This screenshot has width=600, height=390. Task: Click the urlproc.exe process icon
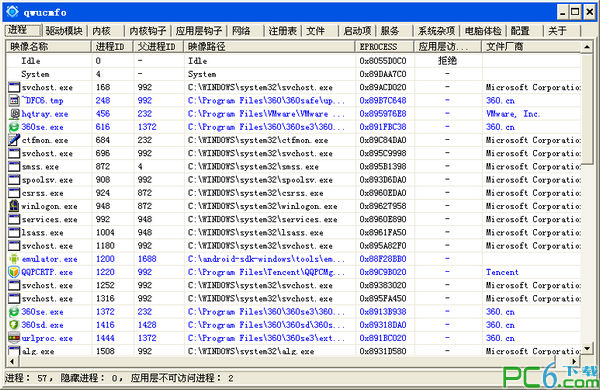(14, 338)
